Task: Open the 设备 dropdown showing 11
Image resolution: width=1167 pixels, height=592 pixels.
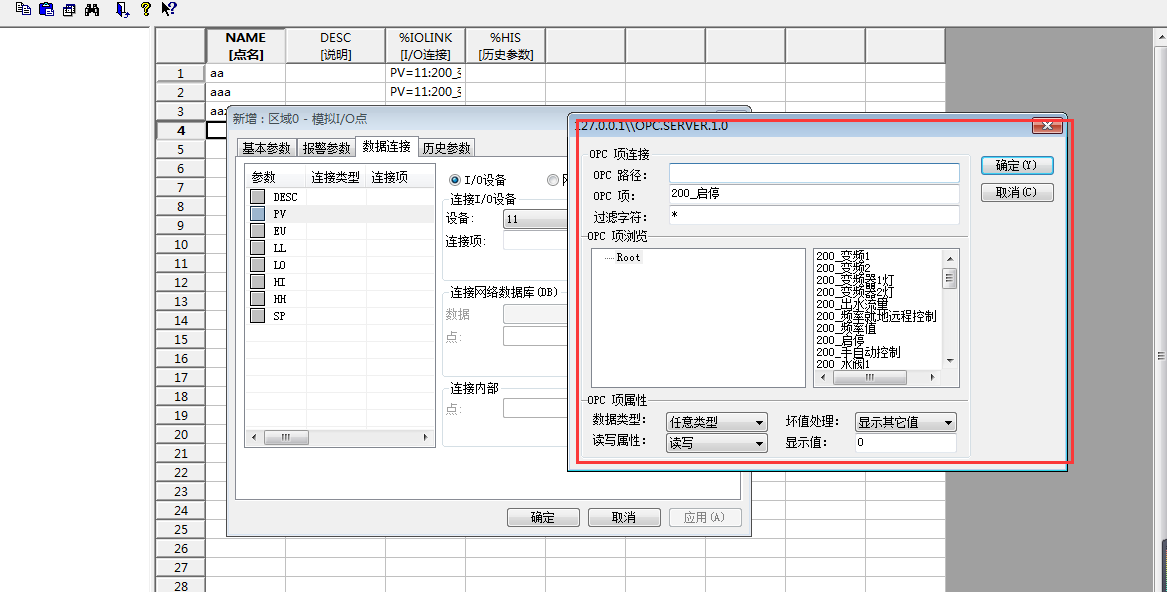Action: click(536, 219)
